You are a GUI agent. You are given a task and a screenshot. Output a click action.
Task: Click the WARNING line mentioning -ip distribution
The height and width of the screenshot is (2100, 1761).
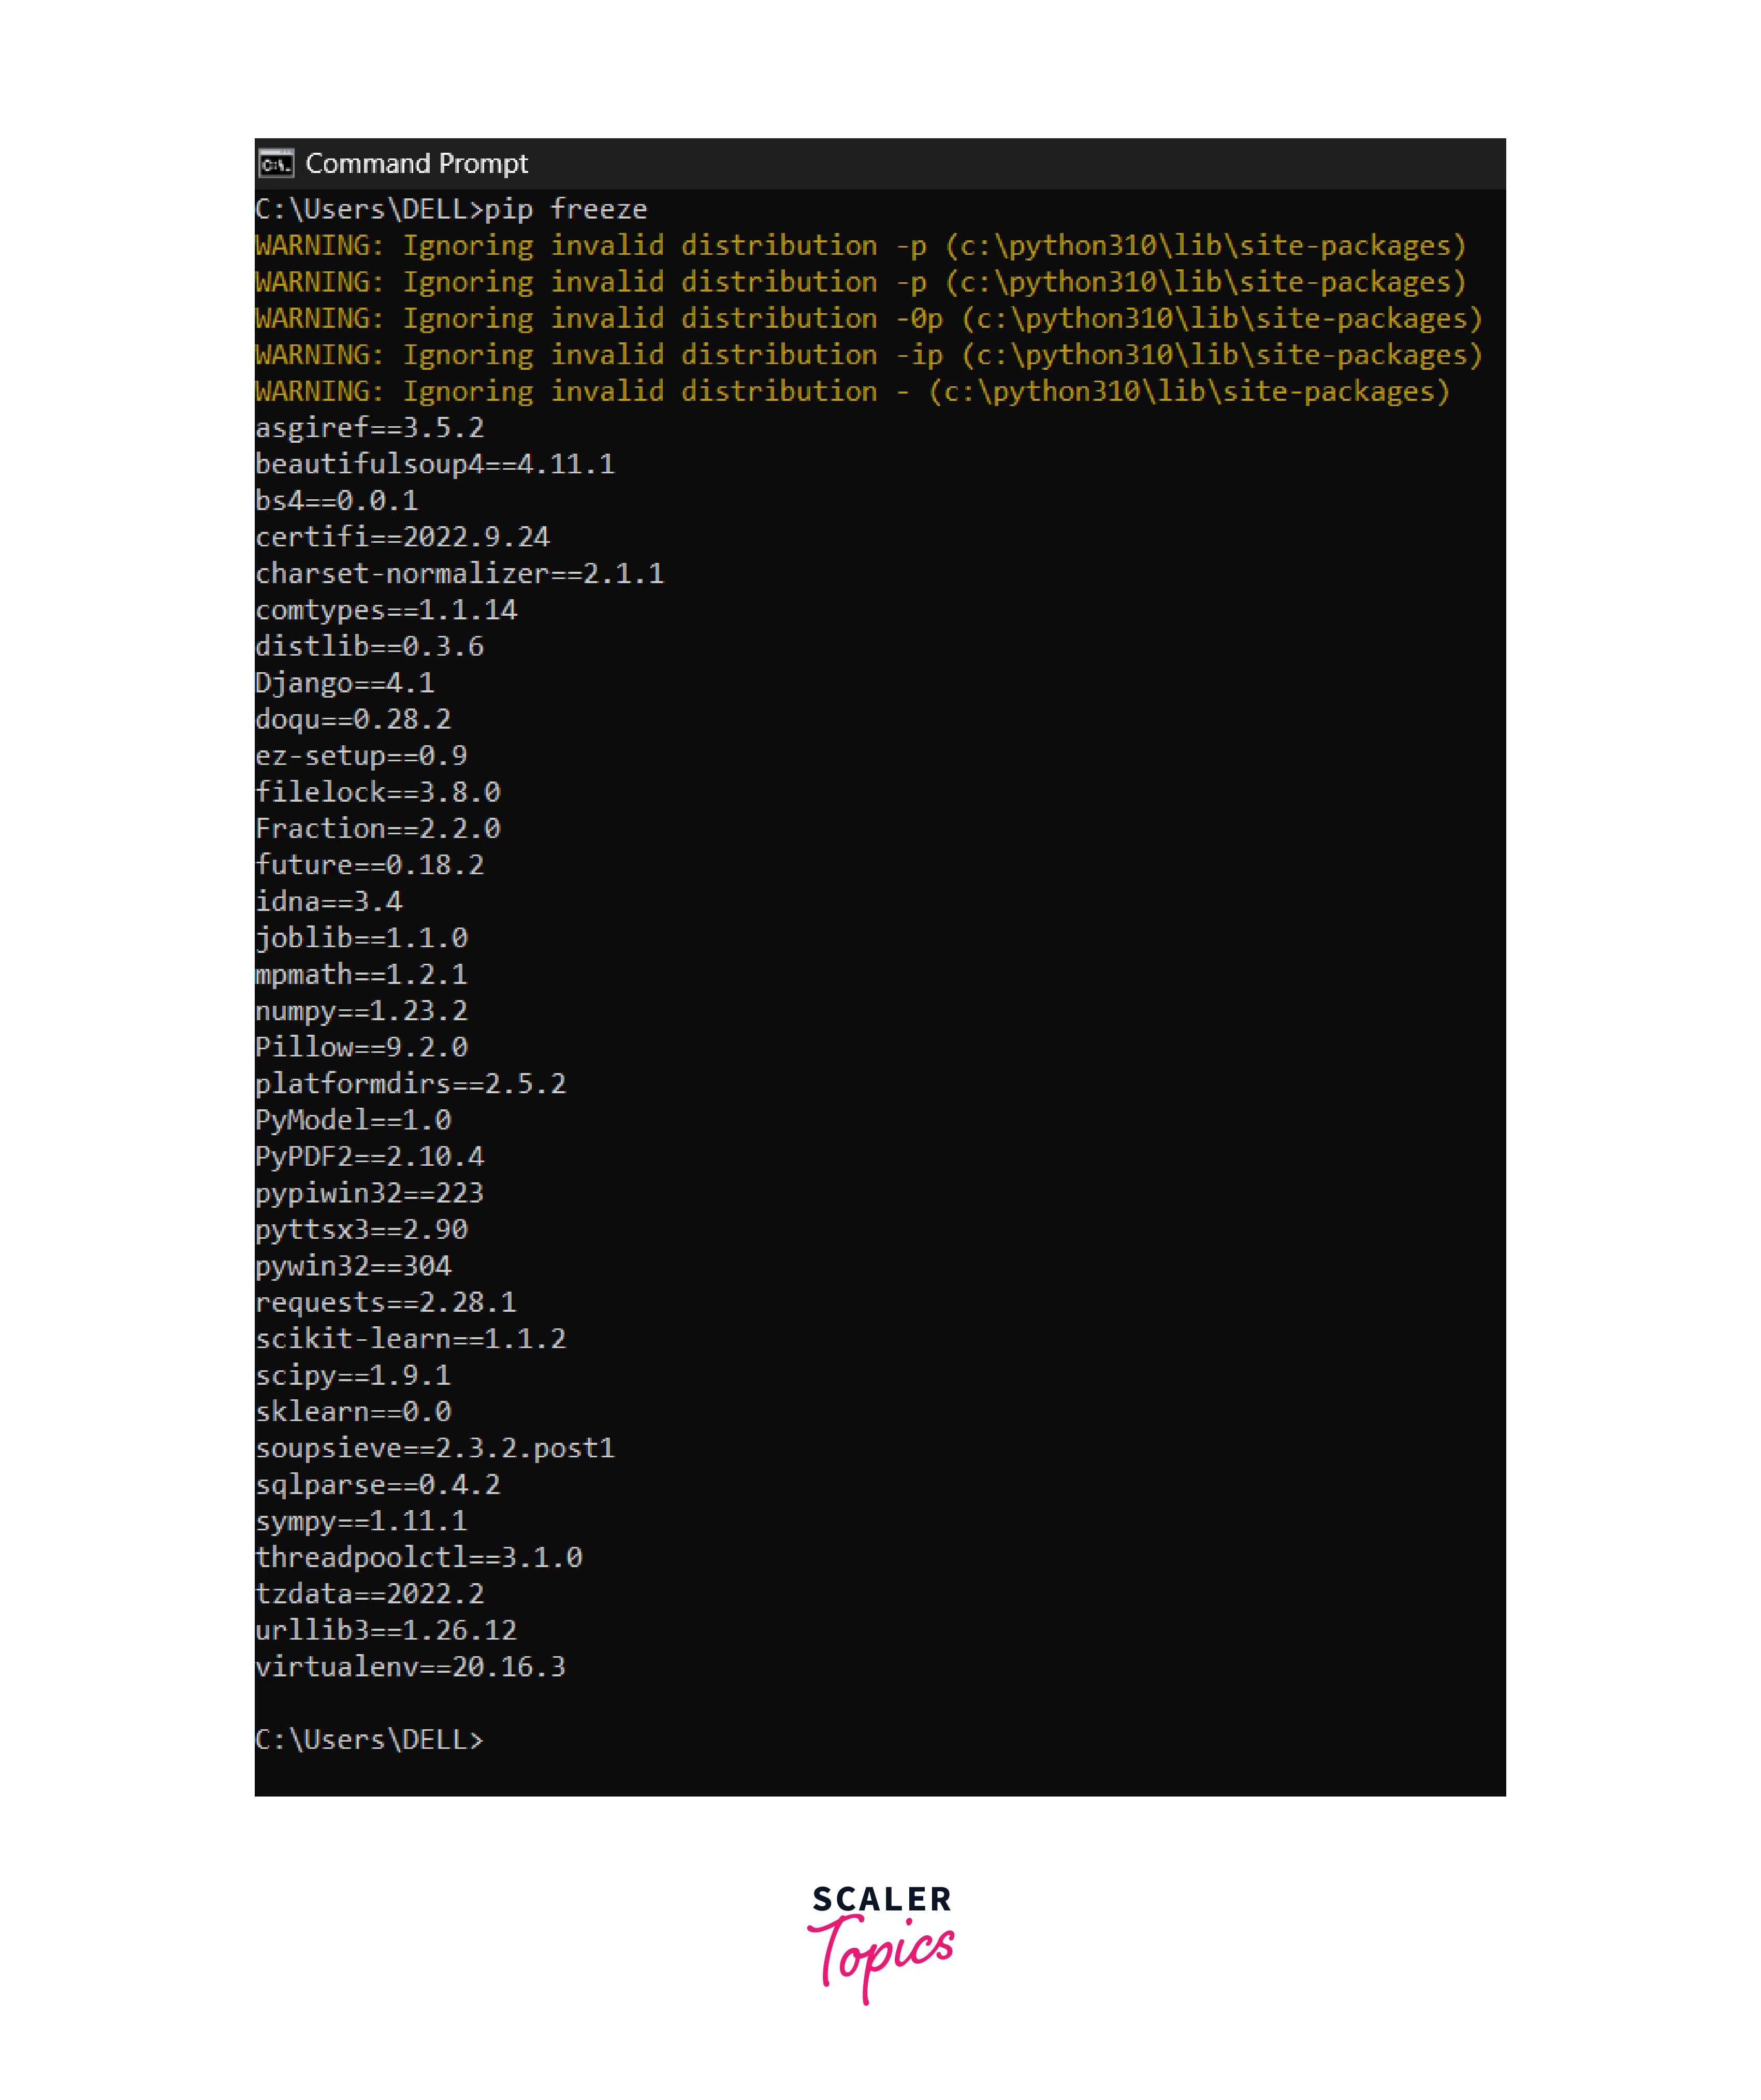869,355
